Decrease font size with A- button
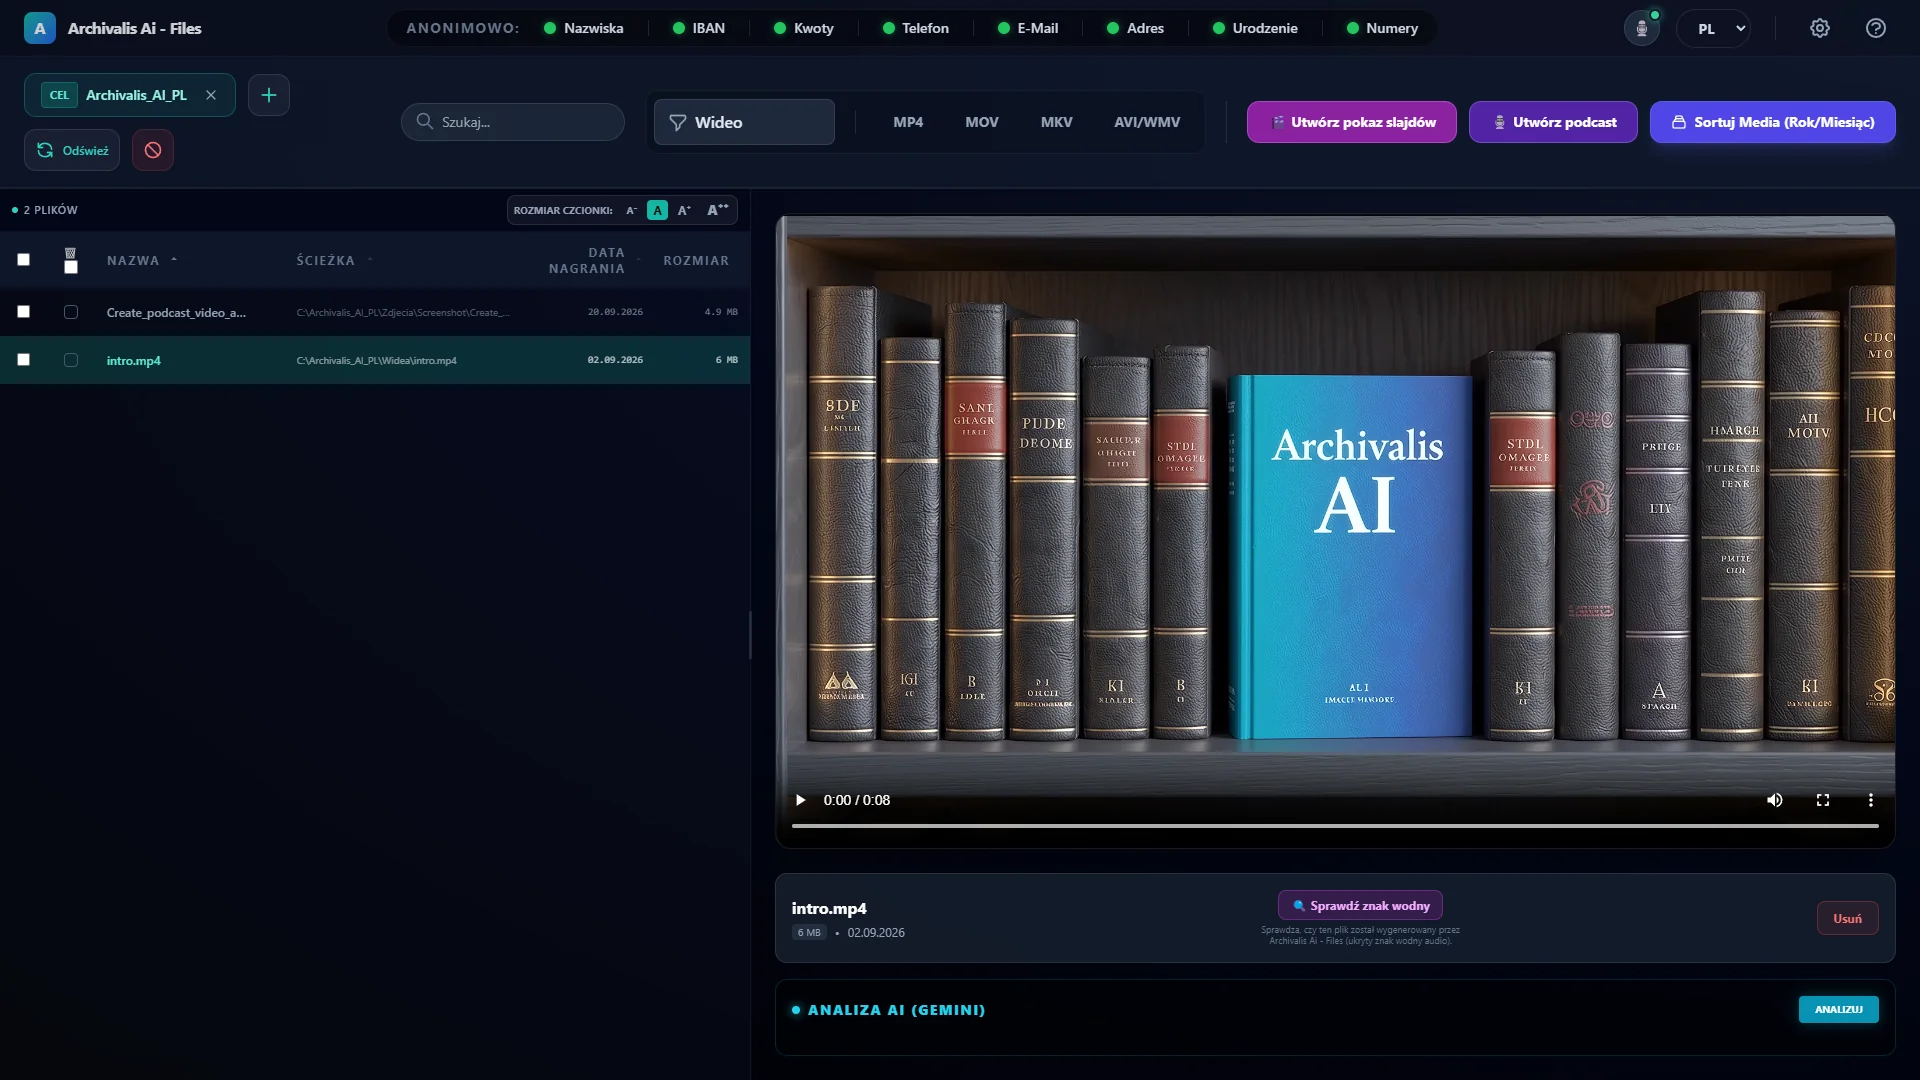This screenshot has height=1080, width=1920. 631,210
